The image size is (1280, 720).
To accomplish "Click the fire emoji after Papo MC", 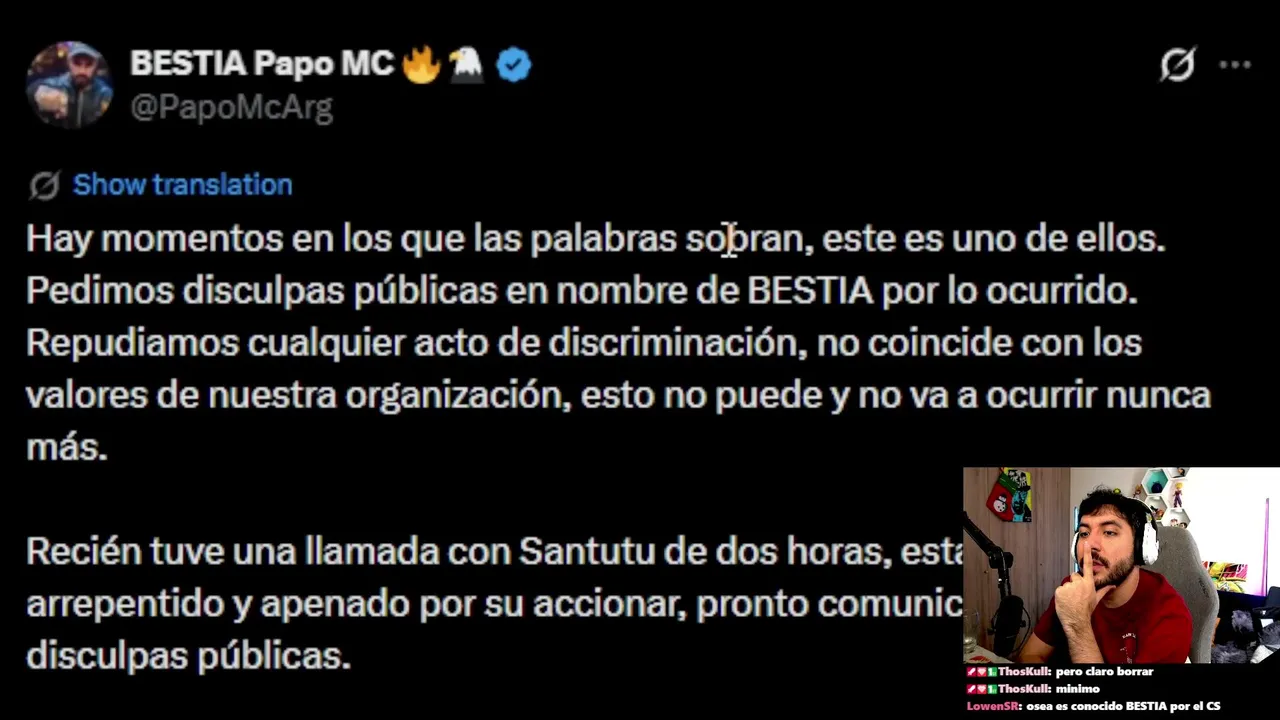I will pyautogui.click(x=421, y=65).
